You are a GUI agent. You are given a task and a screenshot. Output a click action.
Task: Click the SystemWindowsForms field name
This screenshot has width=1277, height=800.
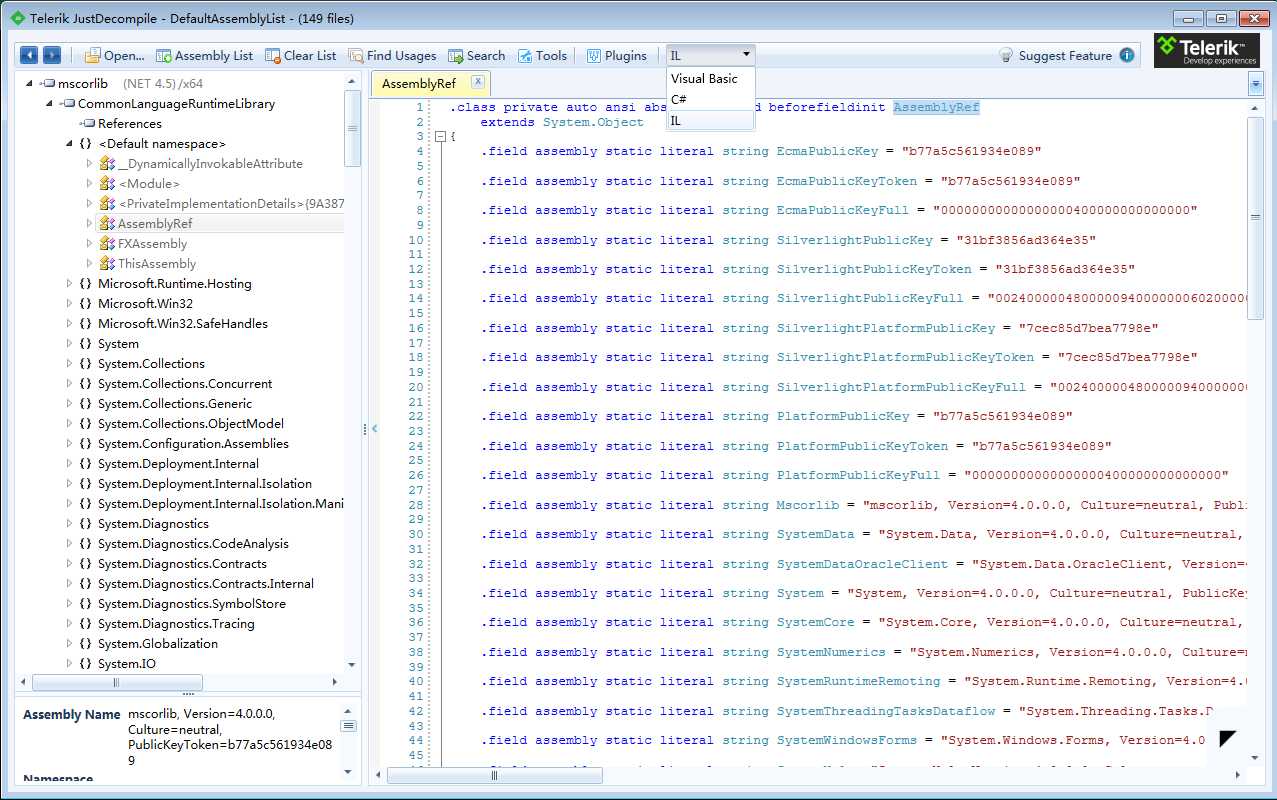pyautogui.click(x=847, y=740)
